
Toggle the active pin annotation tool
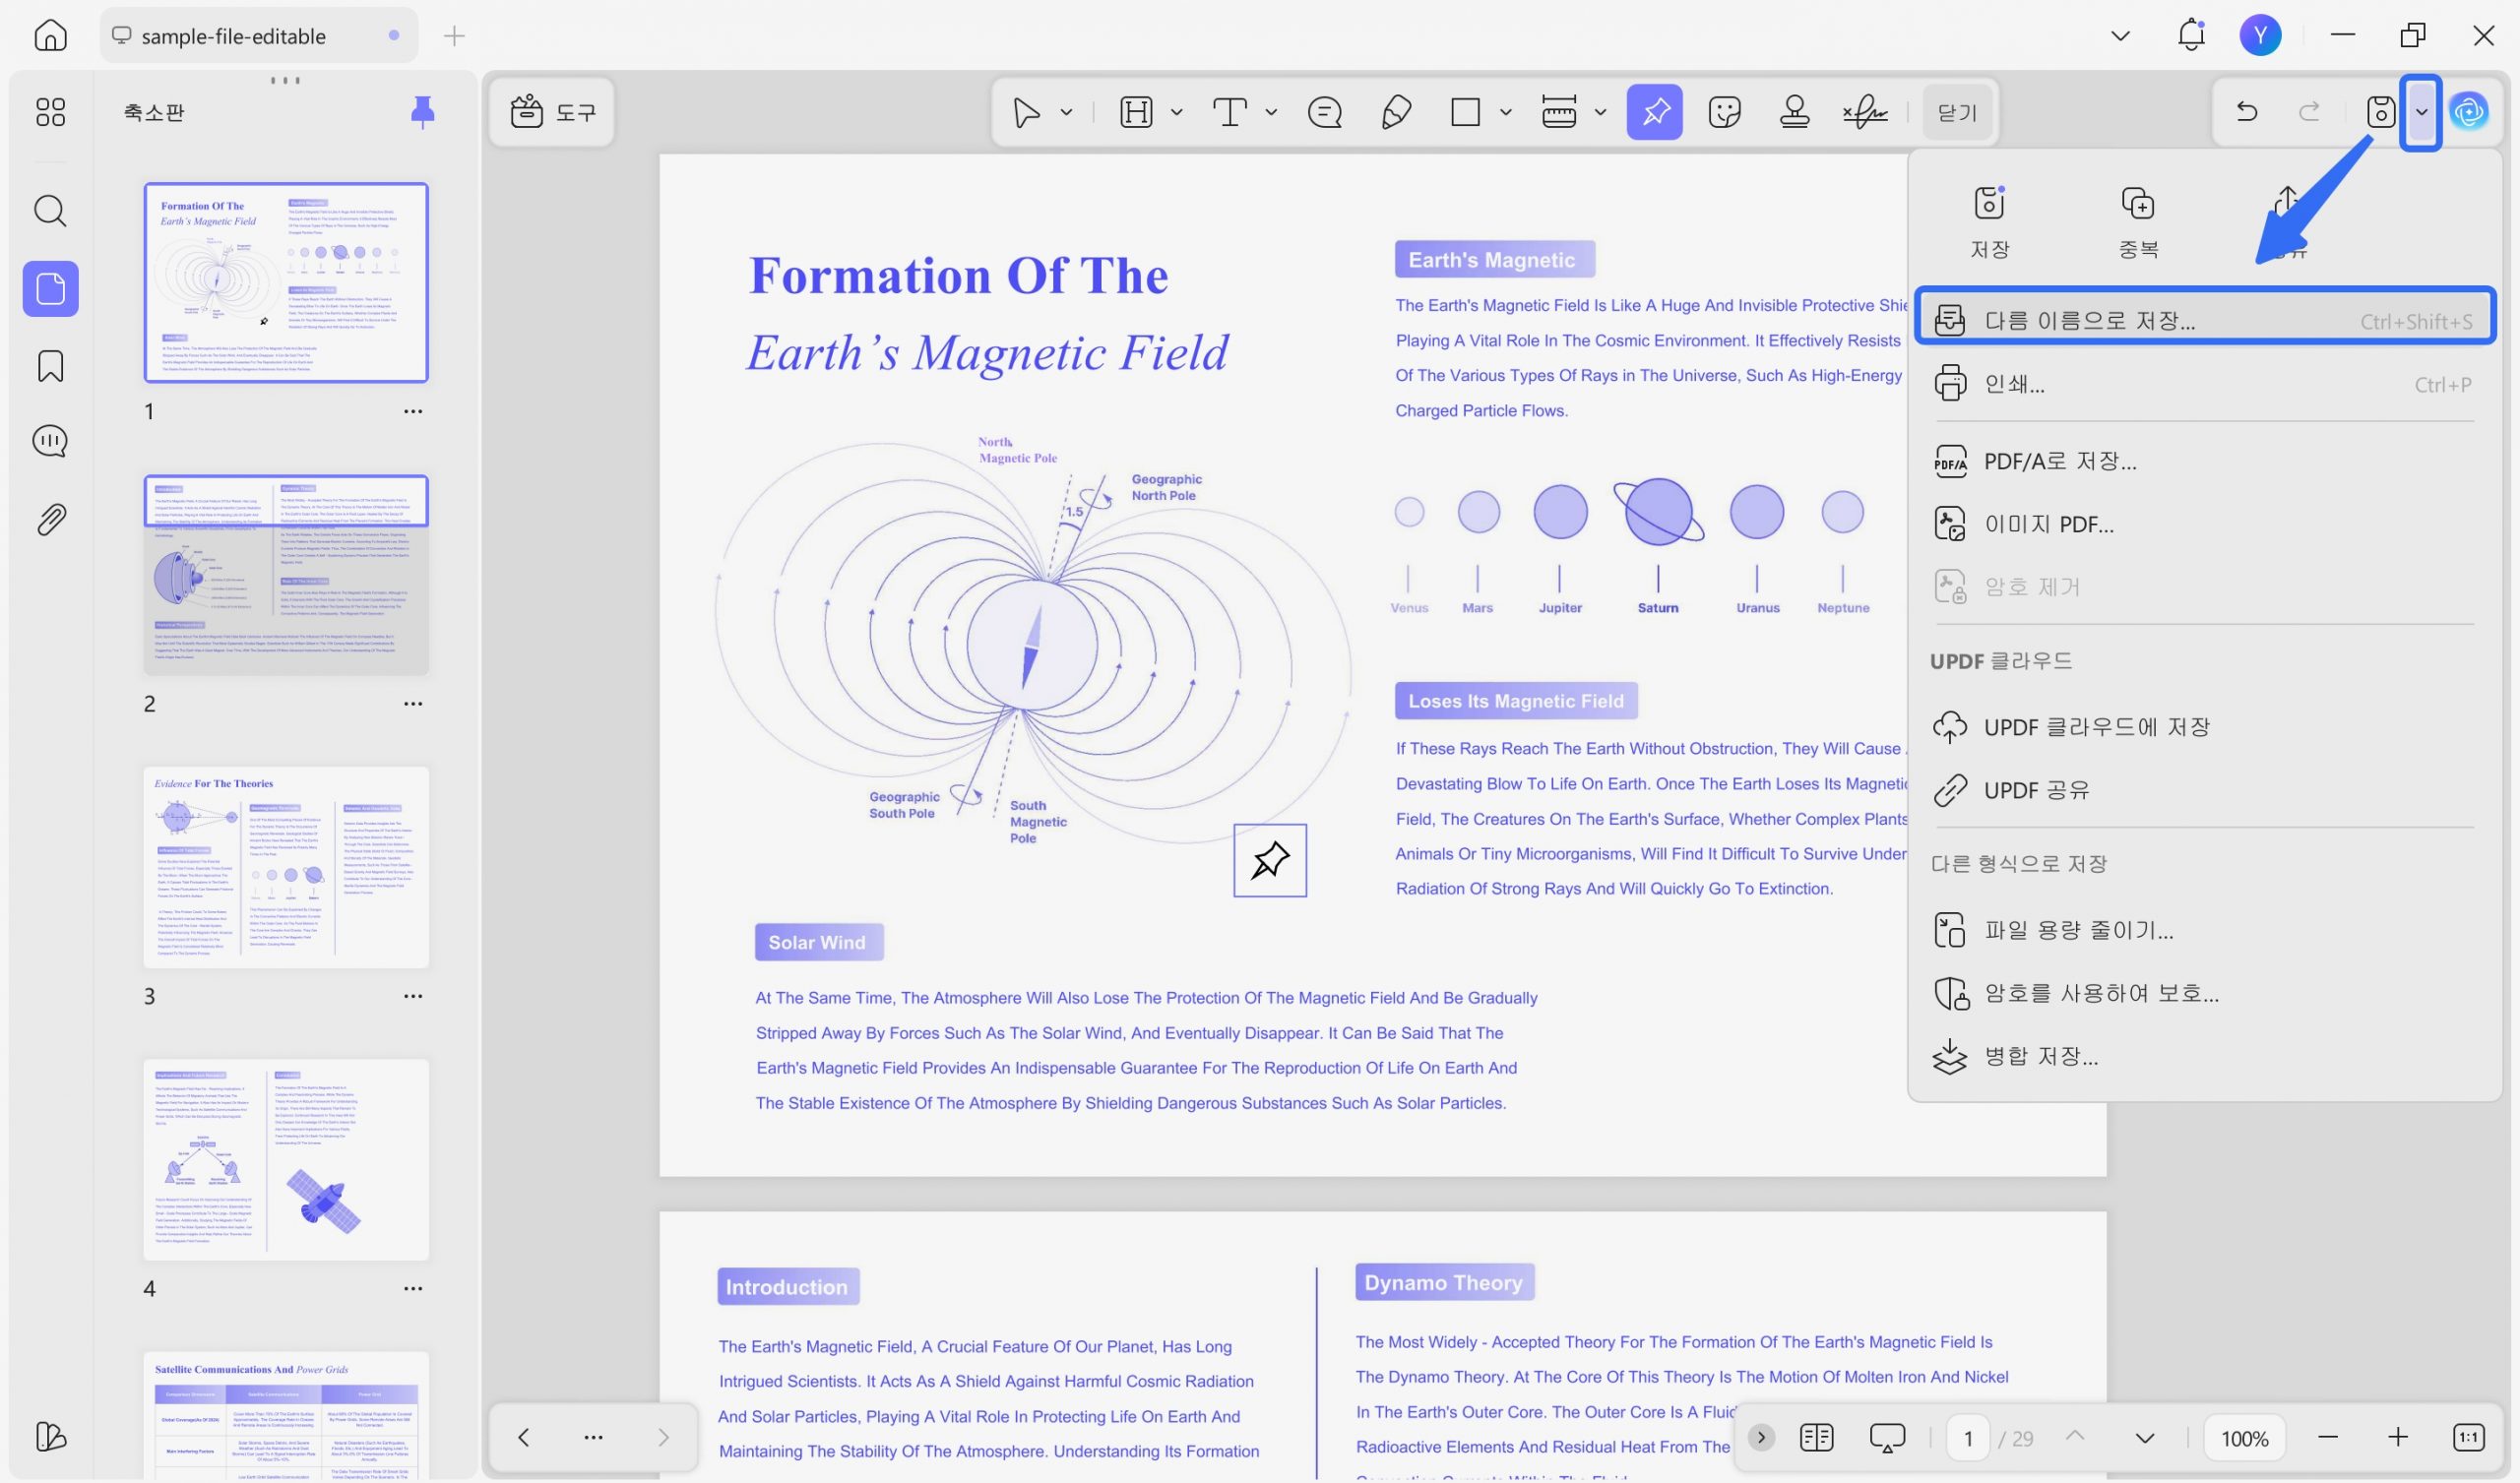tap(1654, 112)
